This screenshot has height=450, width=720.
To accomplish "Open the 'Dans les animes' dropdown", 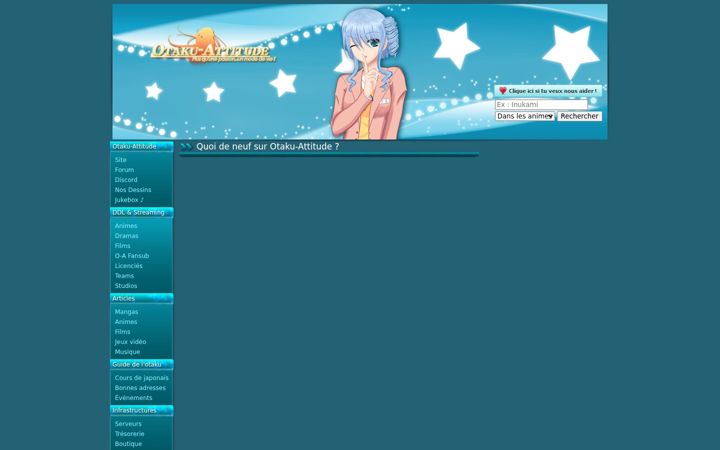I will (x=525, y=116).
